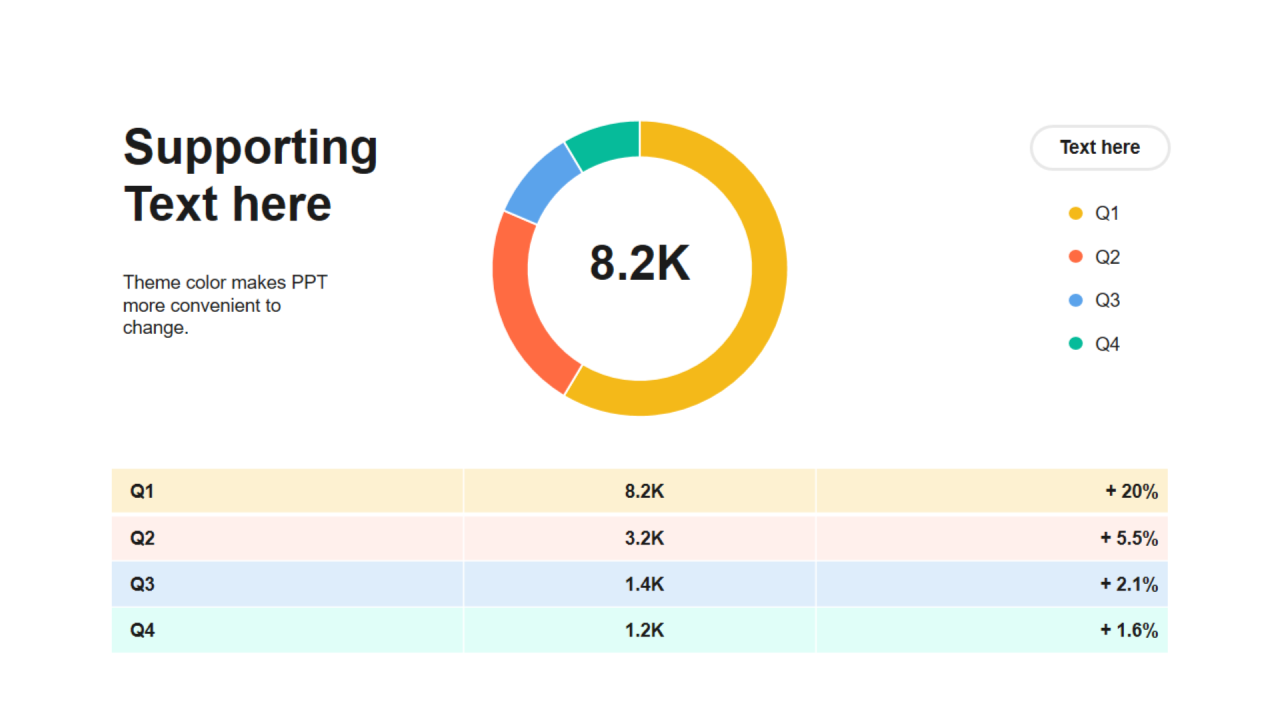Click the 'Text here' pill button

tap(1100, 148)
